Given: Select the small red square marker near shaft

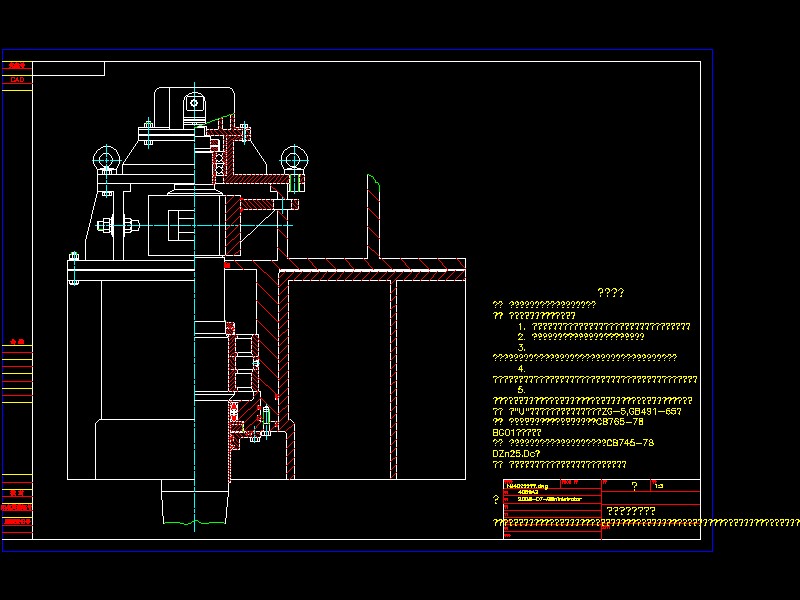Looking at the screenshot, I should click(x=227, y=266).
